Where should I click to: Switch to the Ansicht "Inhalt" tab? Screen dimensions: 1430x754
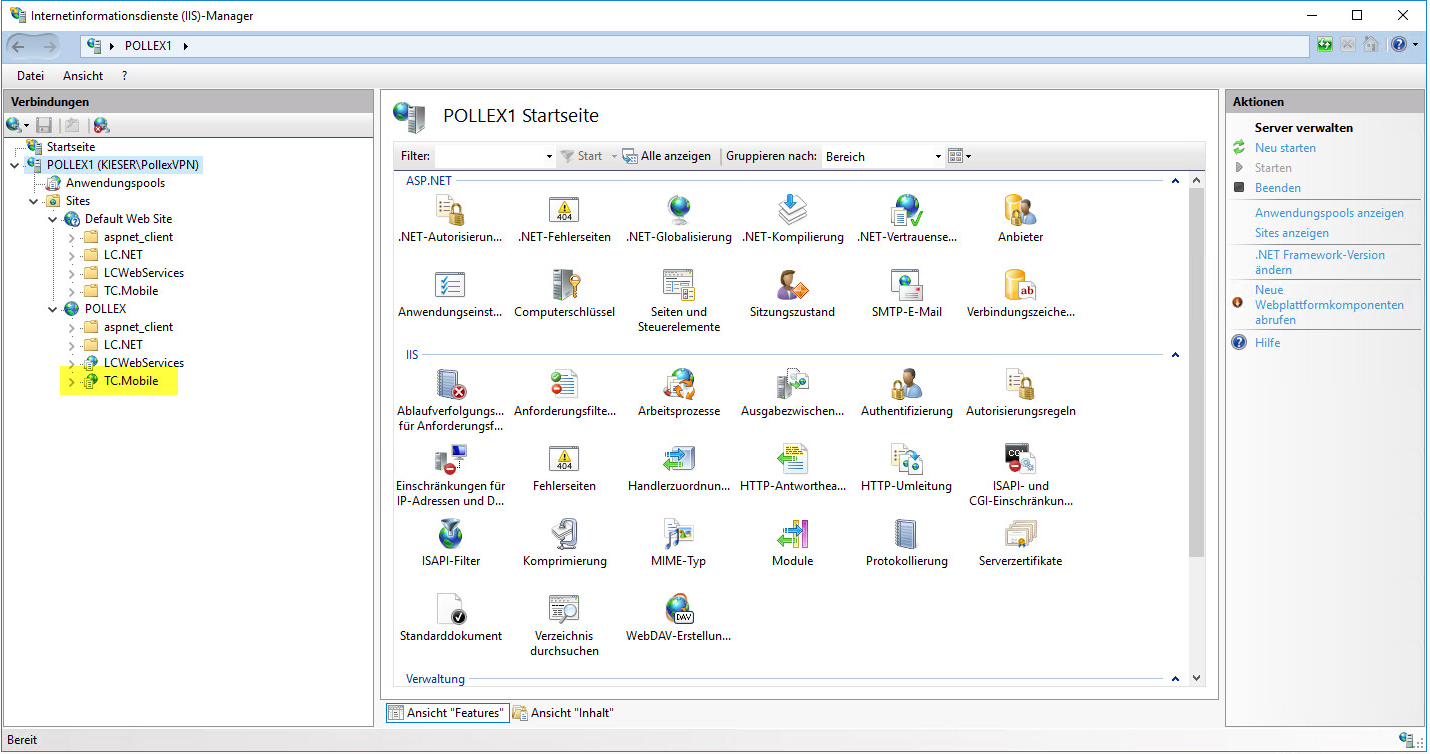point(563,713)
